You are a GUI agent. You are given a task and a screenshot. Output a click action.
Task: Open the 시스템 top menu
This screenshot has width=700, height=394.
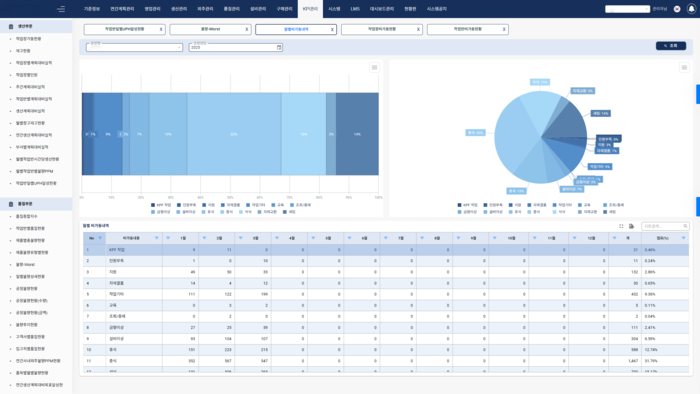(334, 9)
